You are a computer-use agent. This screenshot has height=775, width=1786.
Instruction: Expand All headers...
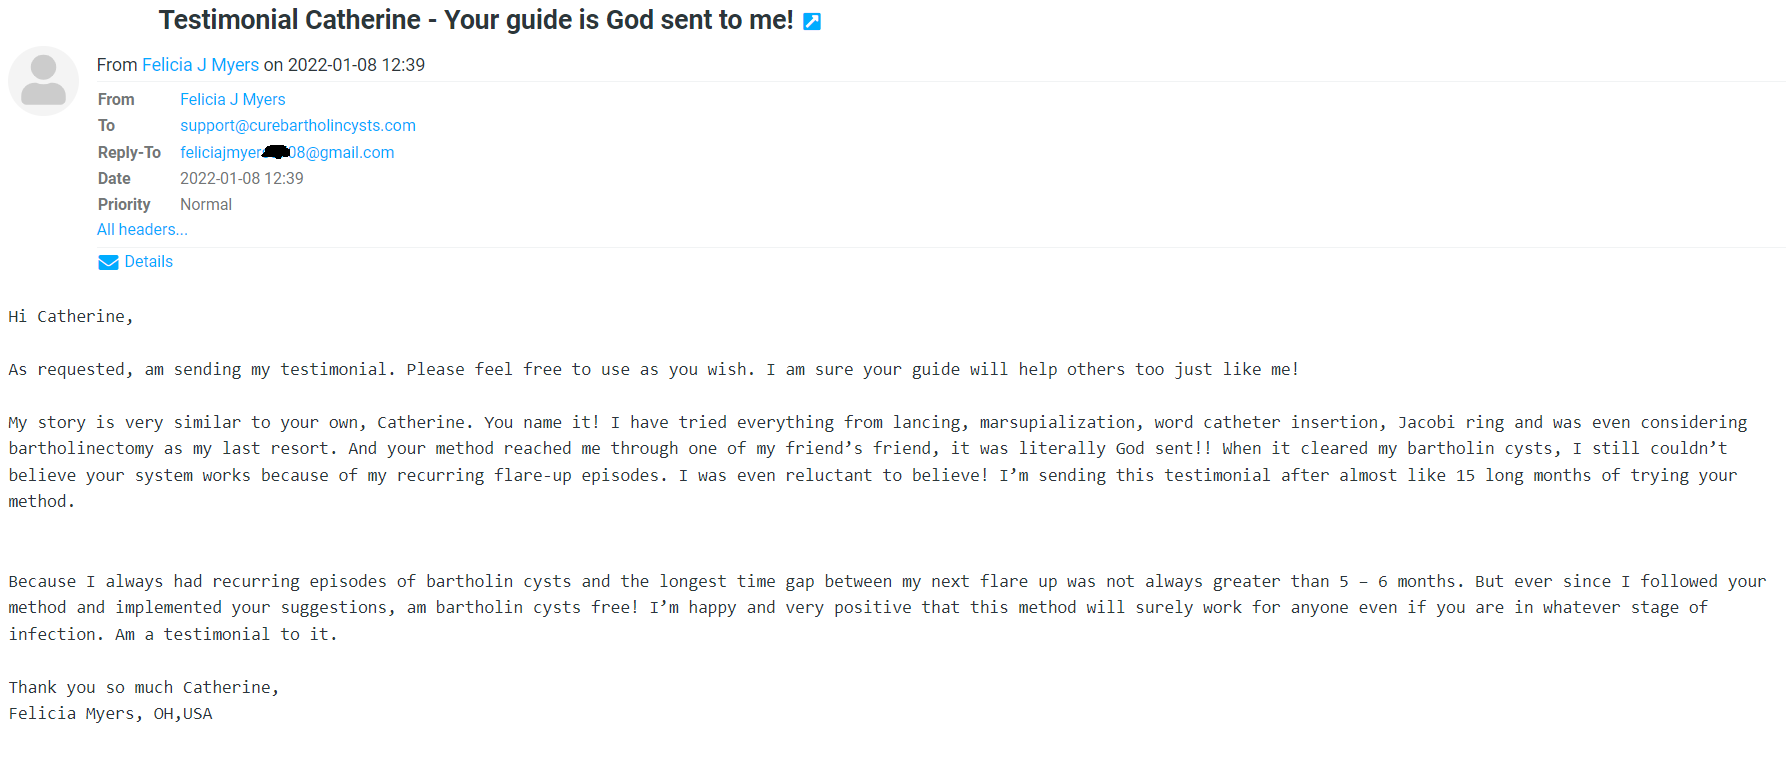(x=142, y=229)
